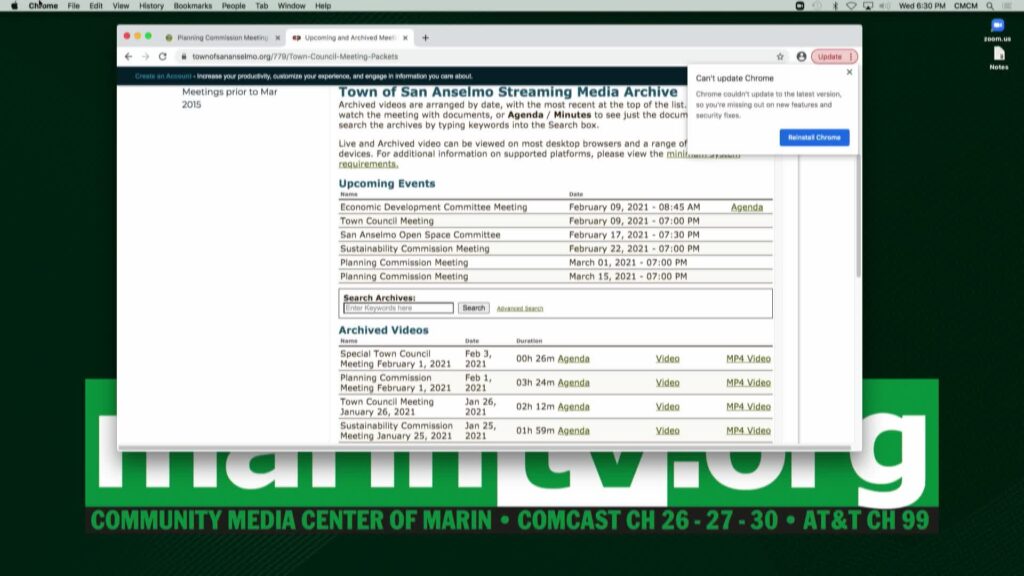Play Video for Sustainability Commission January 25 meeting
The height and width of the screenshot is (576, 1024).
(667, 430)
